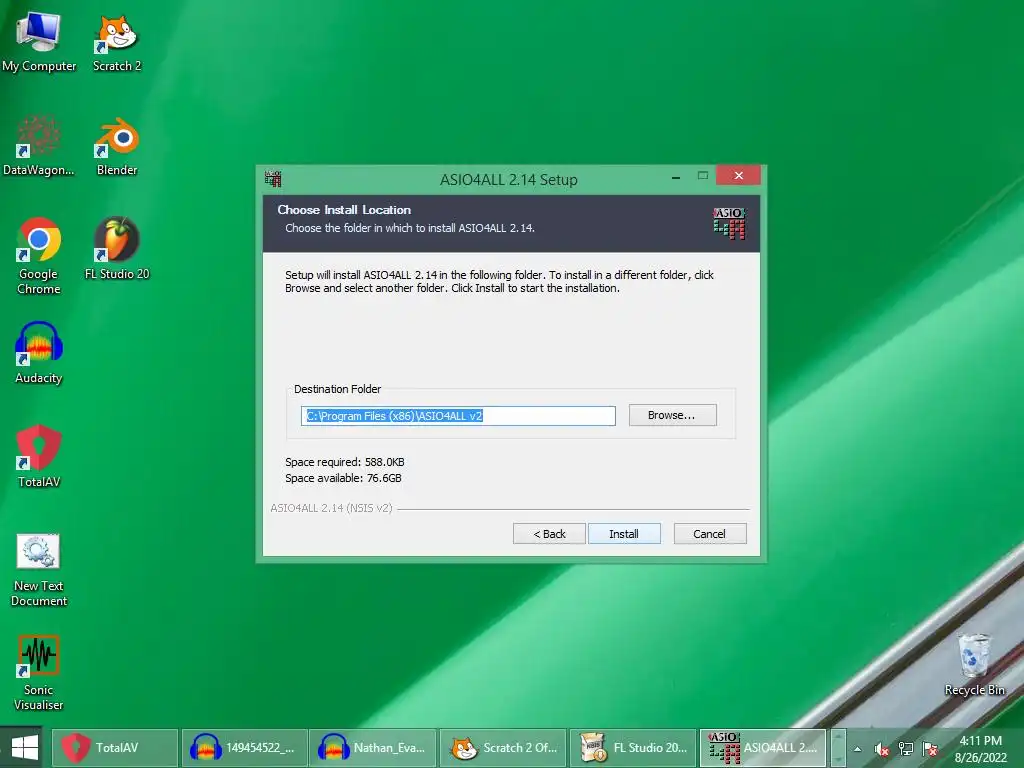Viewport: 1024px width, 768px height.
Task: Show hidden system tray icons
Action: coord(857,749)
